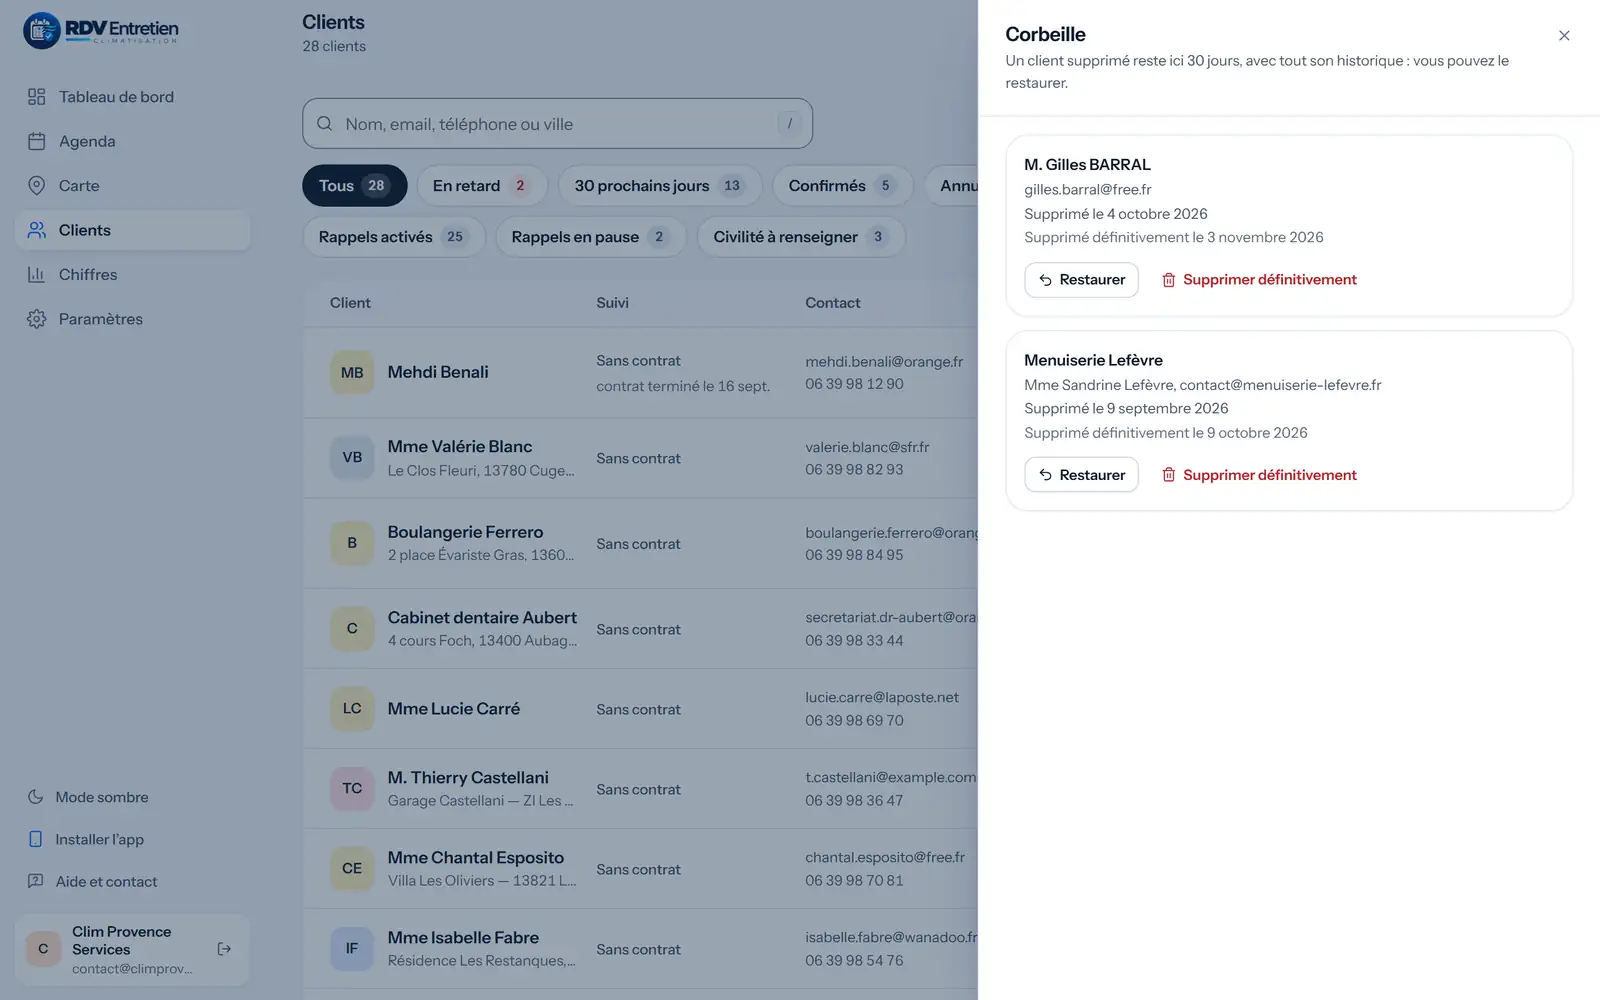Select Clients in the sidebar
Screen dimensions: 1600x1000
(x=132, y=230)
